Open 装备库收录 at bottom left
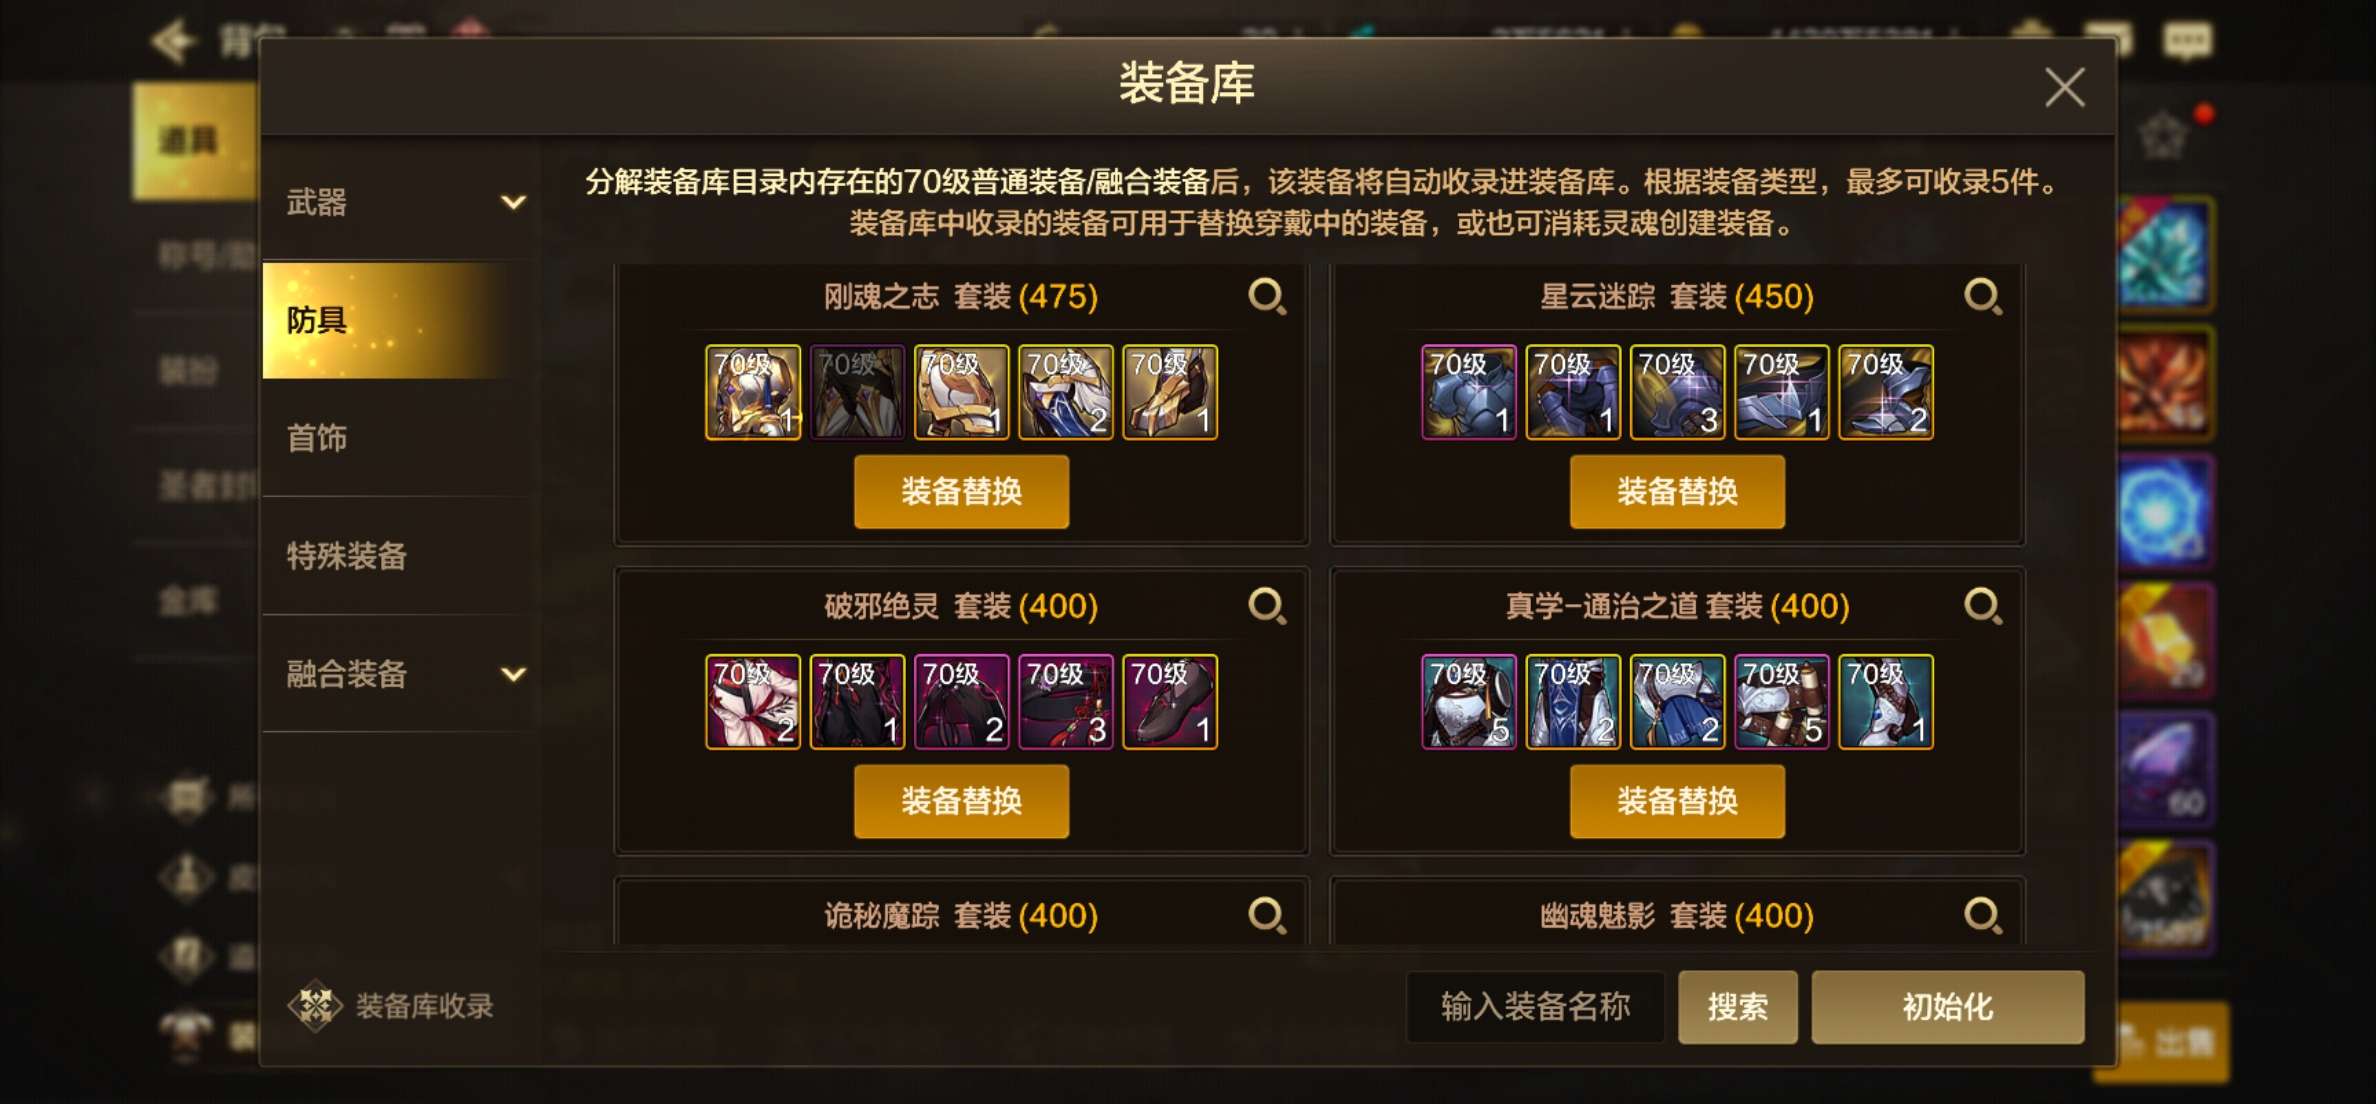The width and height of the screenshot is (2376, 1104). pos(391,1006)
